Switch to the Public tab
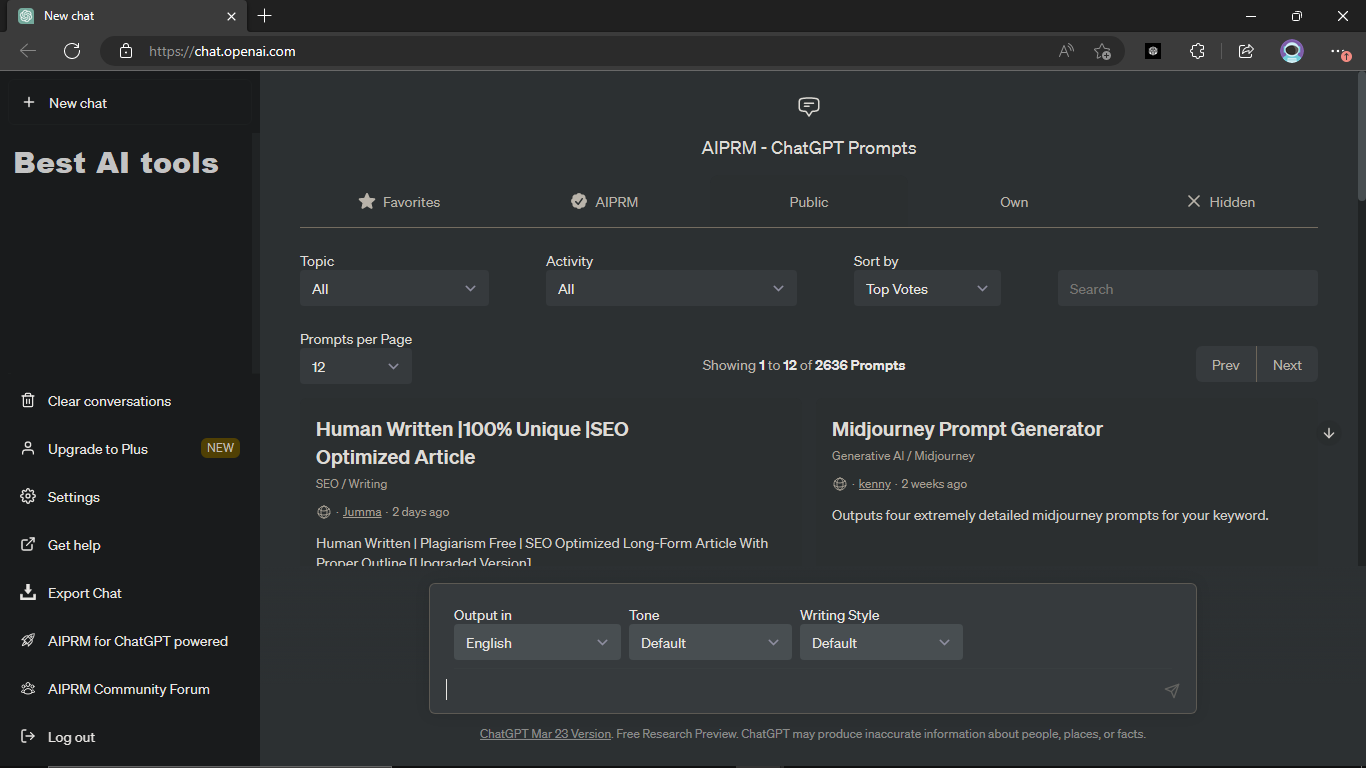The image size is (1366, 768). (x=809, y=202)
